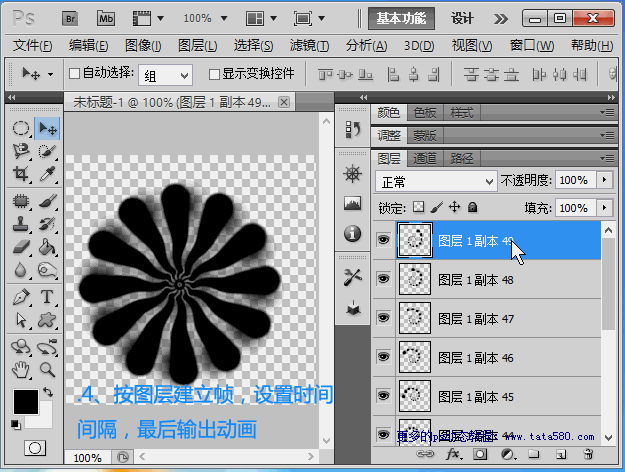Hide layer 图层 1 副本 49

pyautogui.click(x=383, y=240)
